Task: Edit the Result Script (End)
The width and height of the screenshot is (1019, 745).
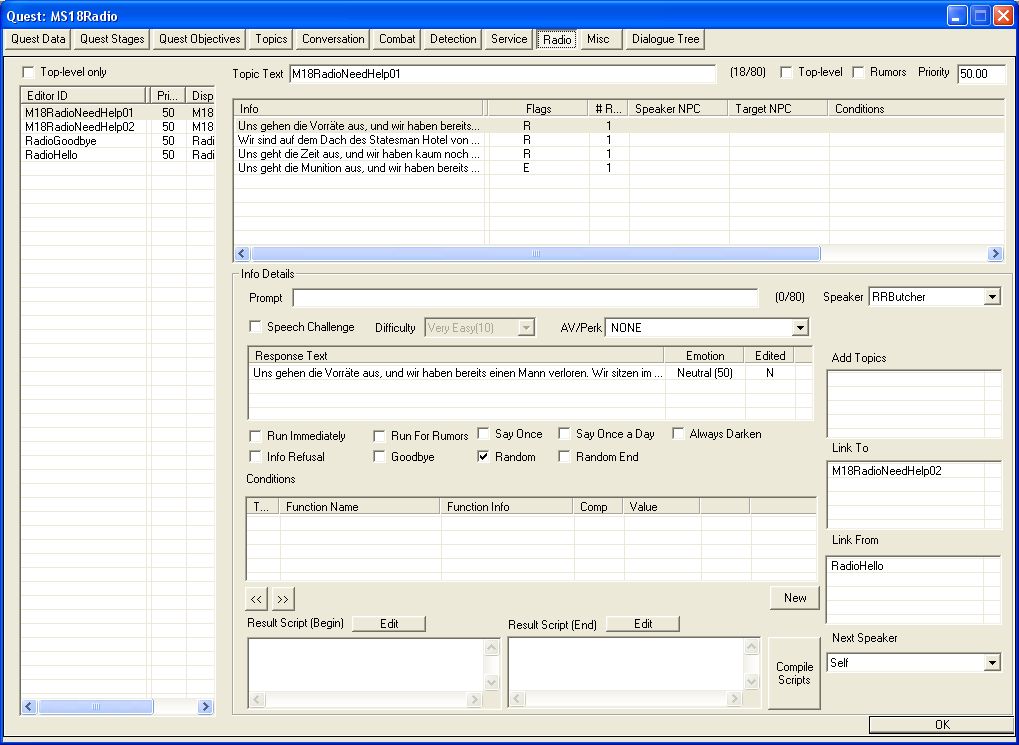Action: point(643,624)
